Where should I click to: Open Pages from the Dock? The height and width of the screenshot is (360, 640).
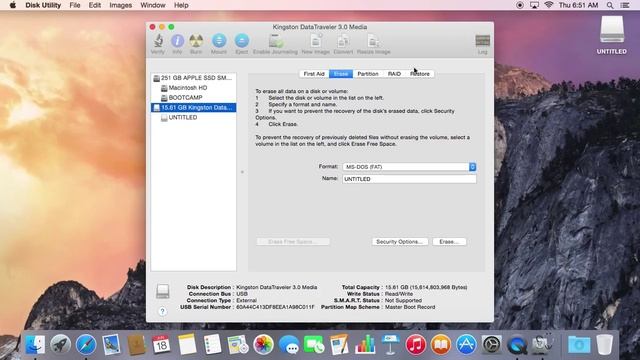click(x=340, y=344)
